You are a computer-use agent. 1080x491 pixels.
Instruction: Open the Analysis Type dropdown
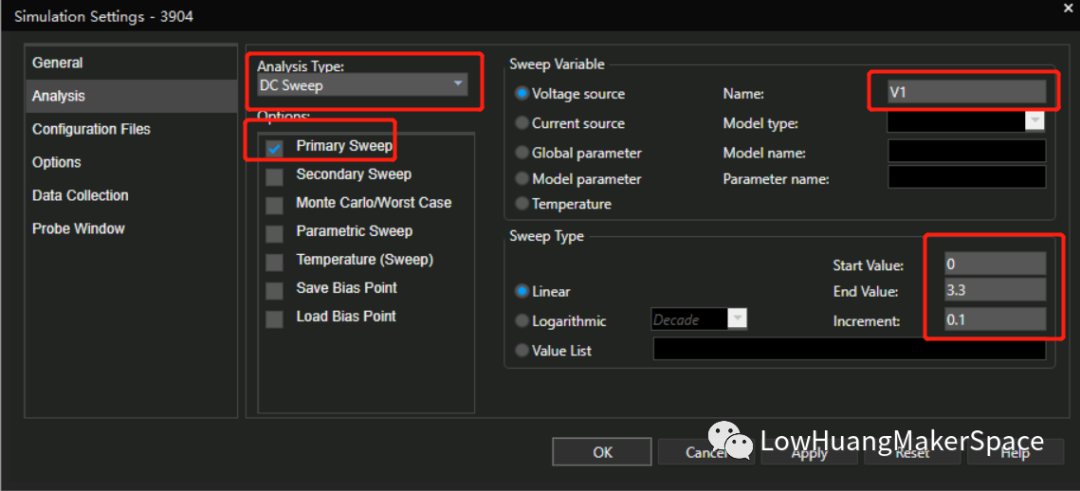pyautogui.click(x=361, y=85)
